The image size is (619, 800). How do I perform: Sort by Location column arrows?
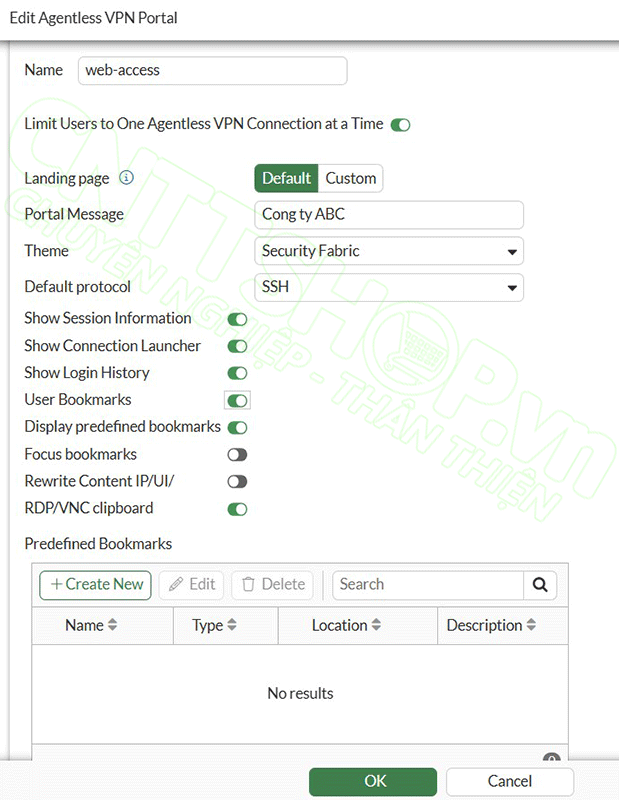pyautogui.click(x=376, y=626)
